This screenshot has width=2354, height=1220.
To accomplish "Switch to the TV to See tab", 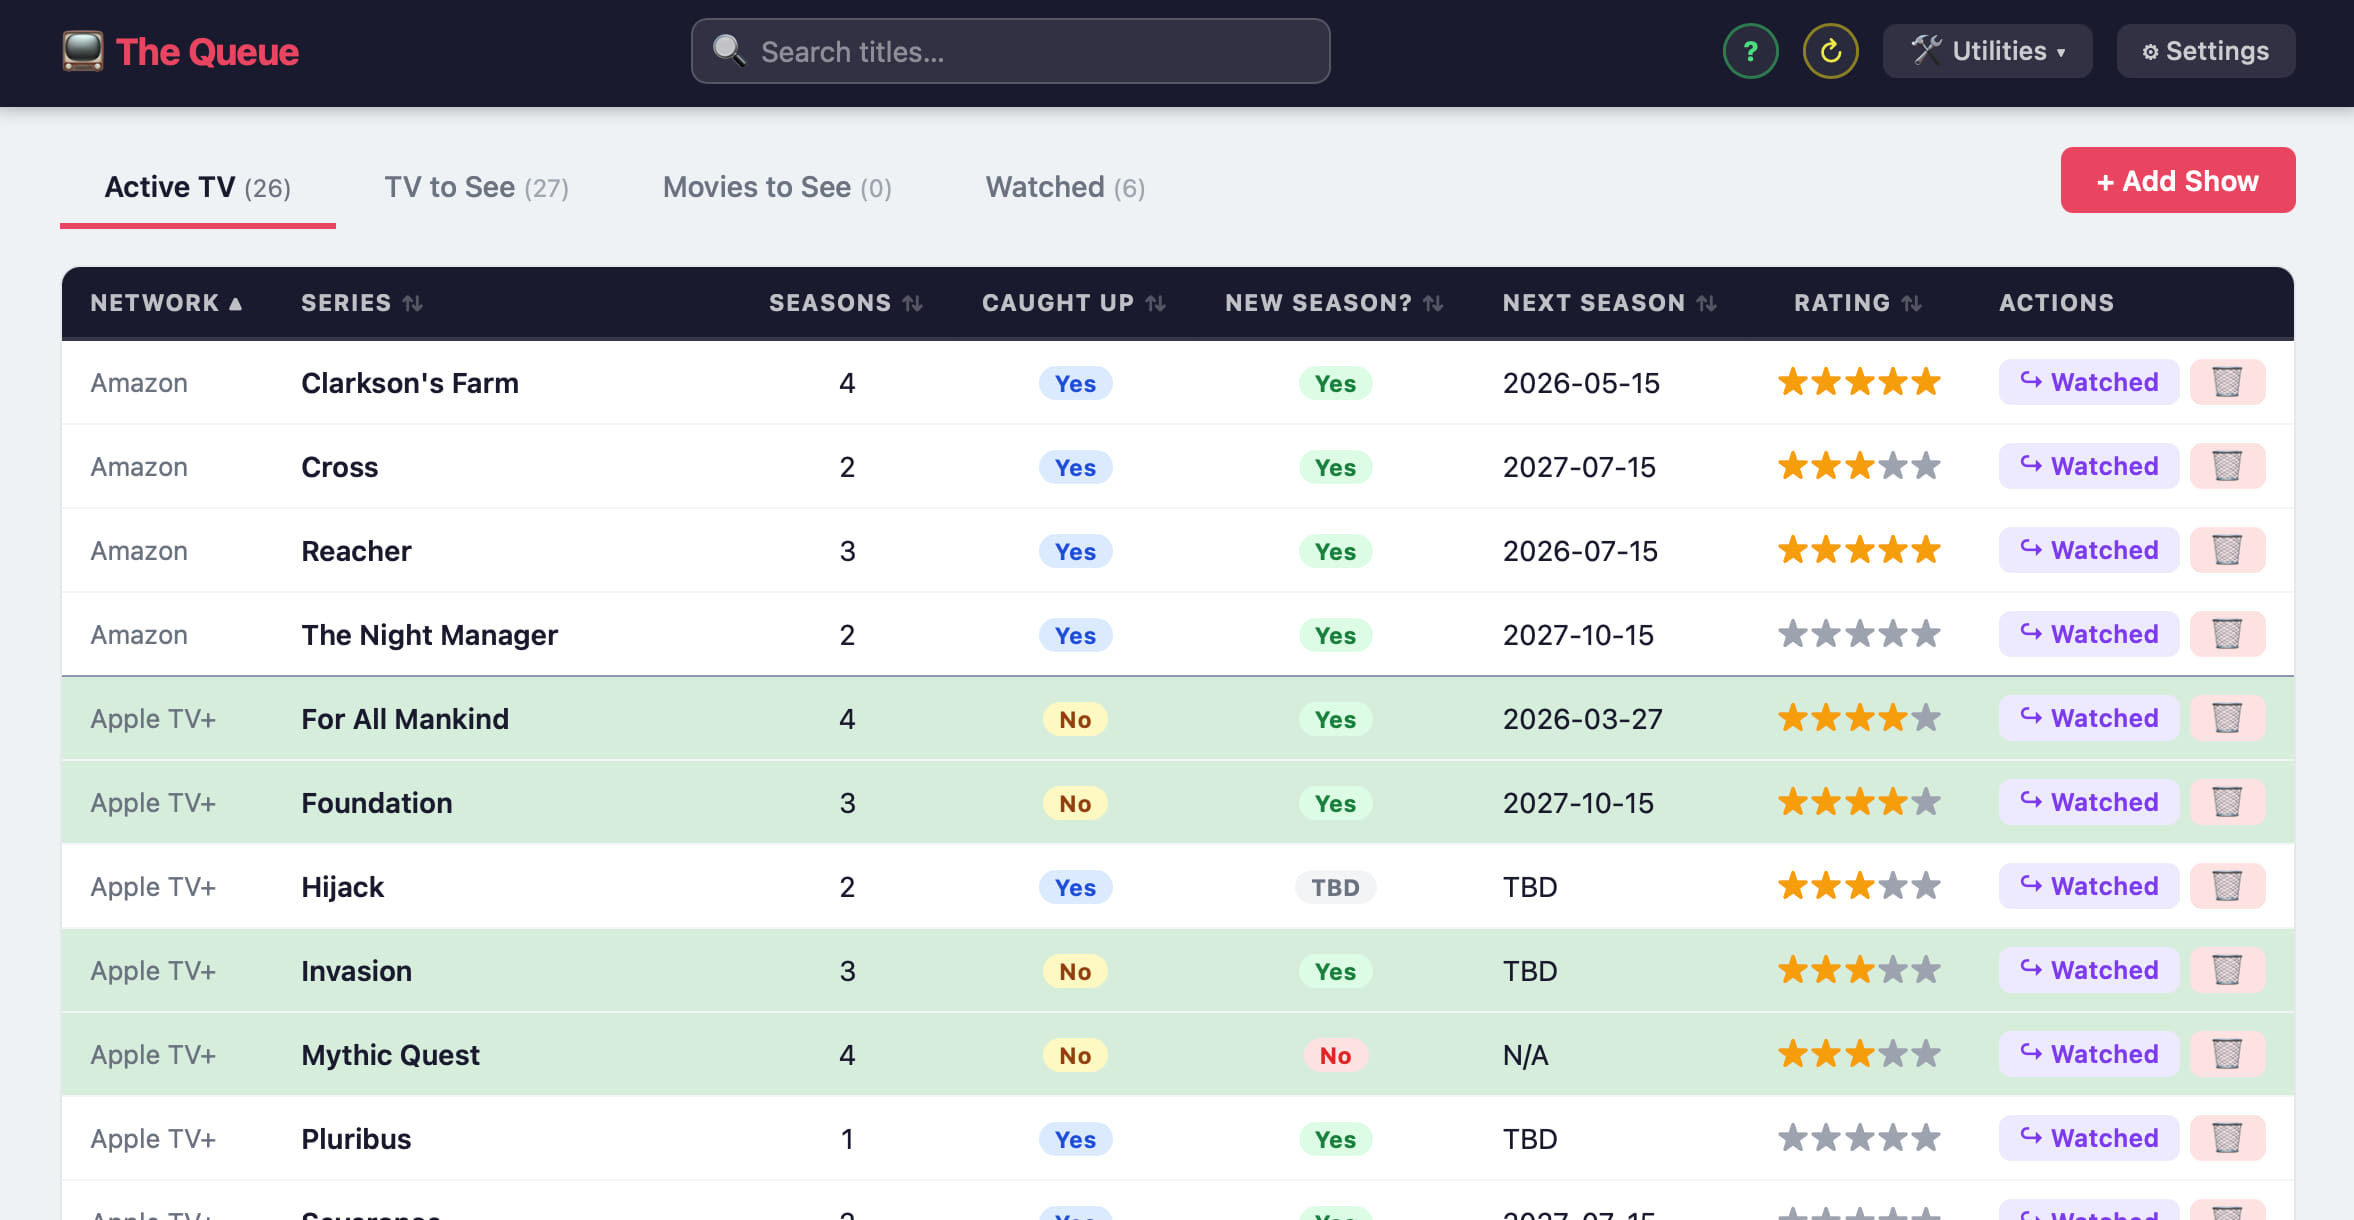I will [476, 187].
